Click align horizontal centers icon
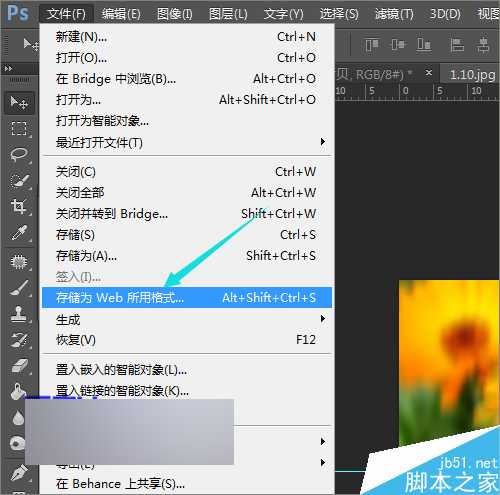This screenshot has width=500, height=495. tap(483, 45)
